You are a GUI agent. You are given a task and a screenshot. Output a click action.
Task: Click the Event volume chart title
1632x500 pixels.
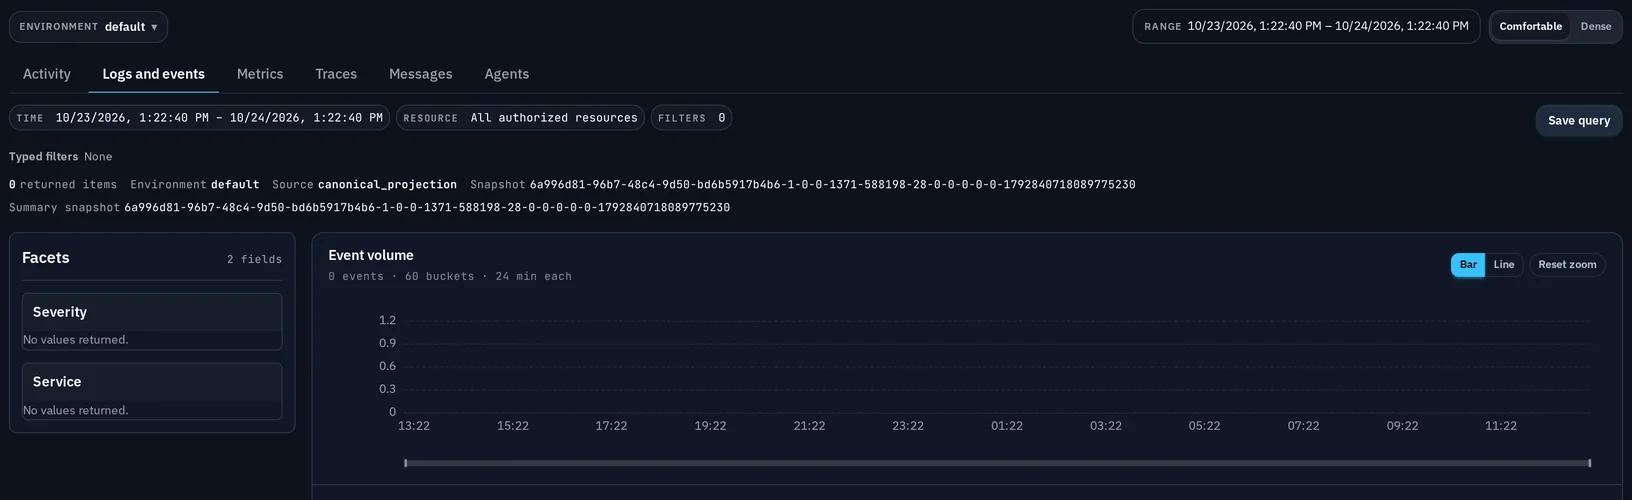[371, 255]
